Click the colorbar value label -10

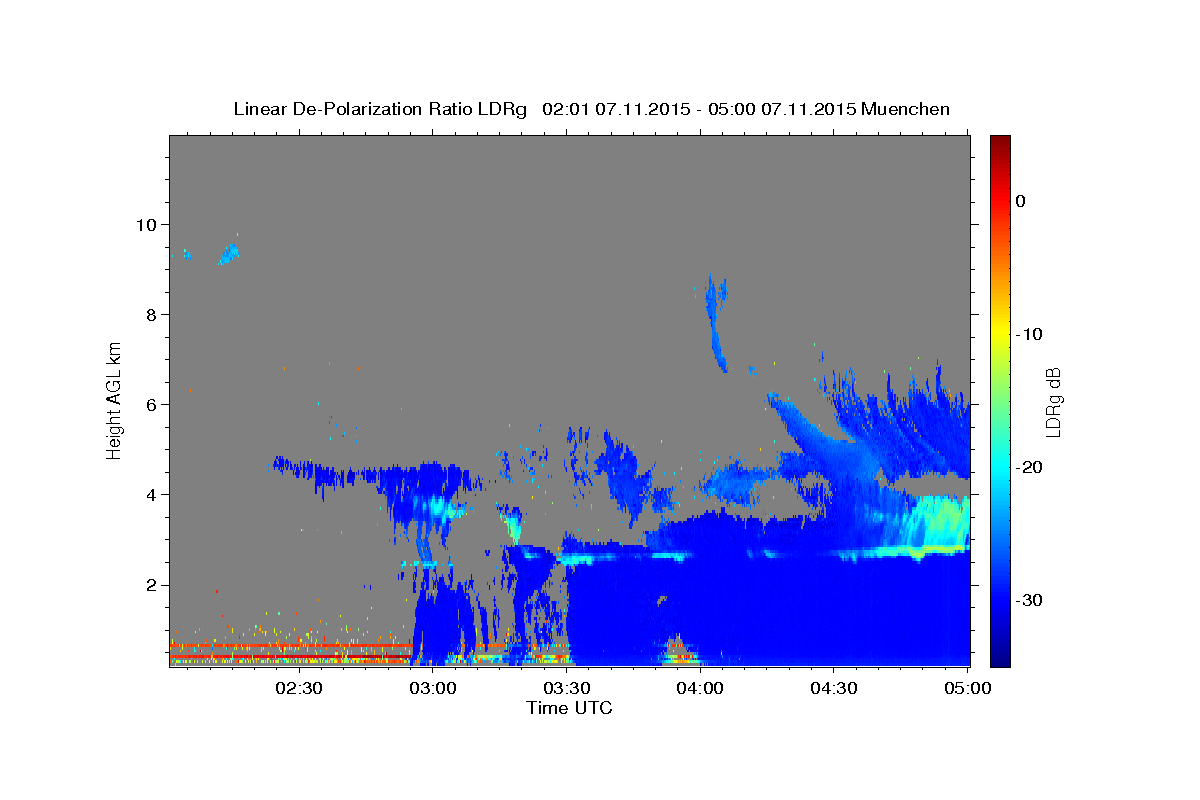click(x=1029, y=334)
